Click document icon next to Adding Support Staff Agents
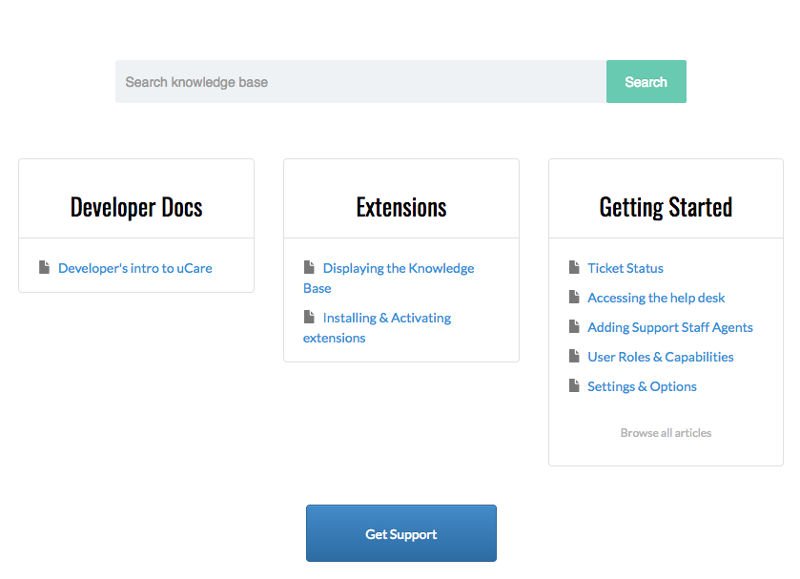This screenshot has width=800, height=579. pos(574,326)
